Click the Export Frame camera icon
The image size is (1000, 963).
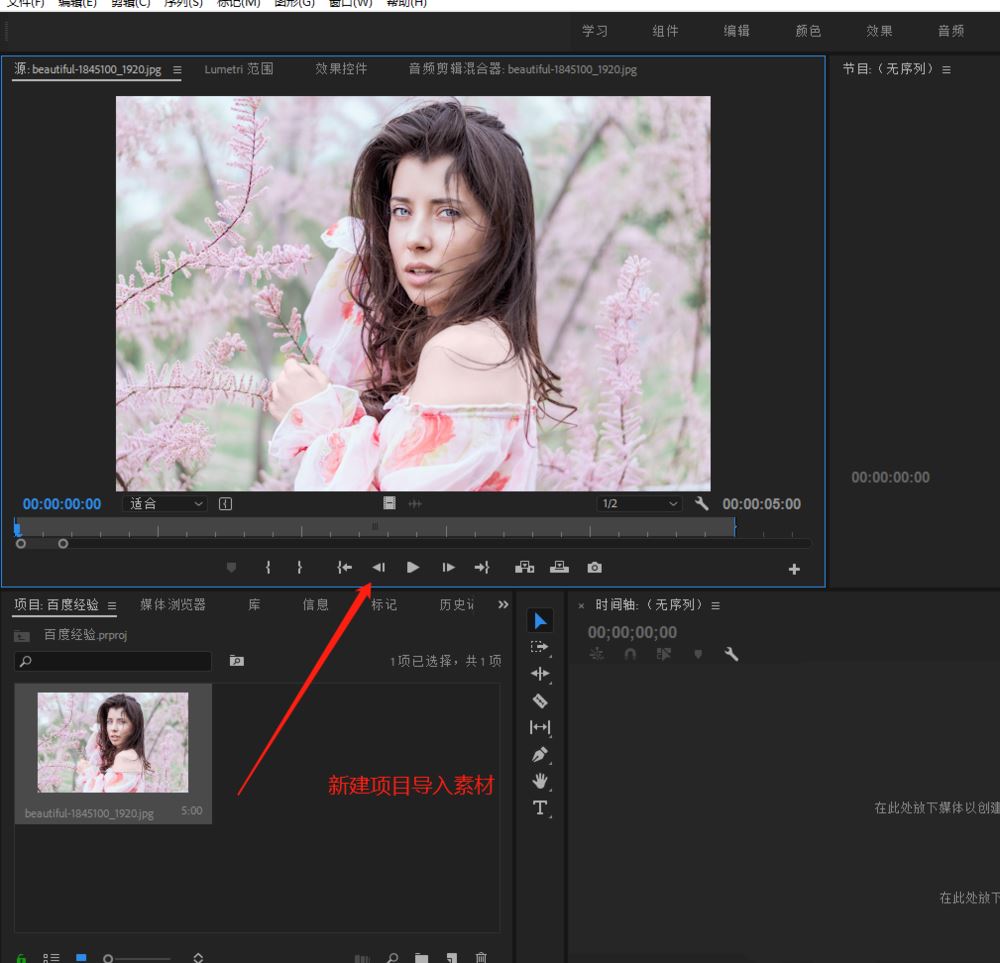point(595,567)
